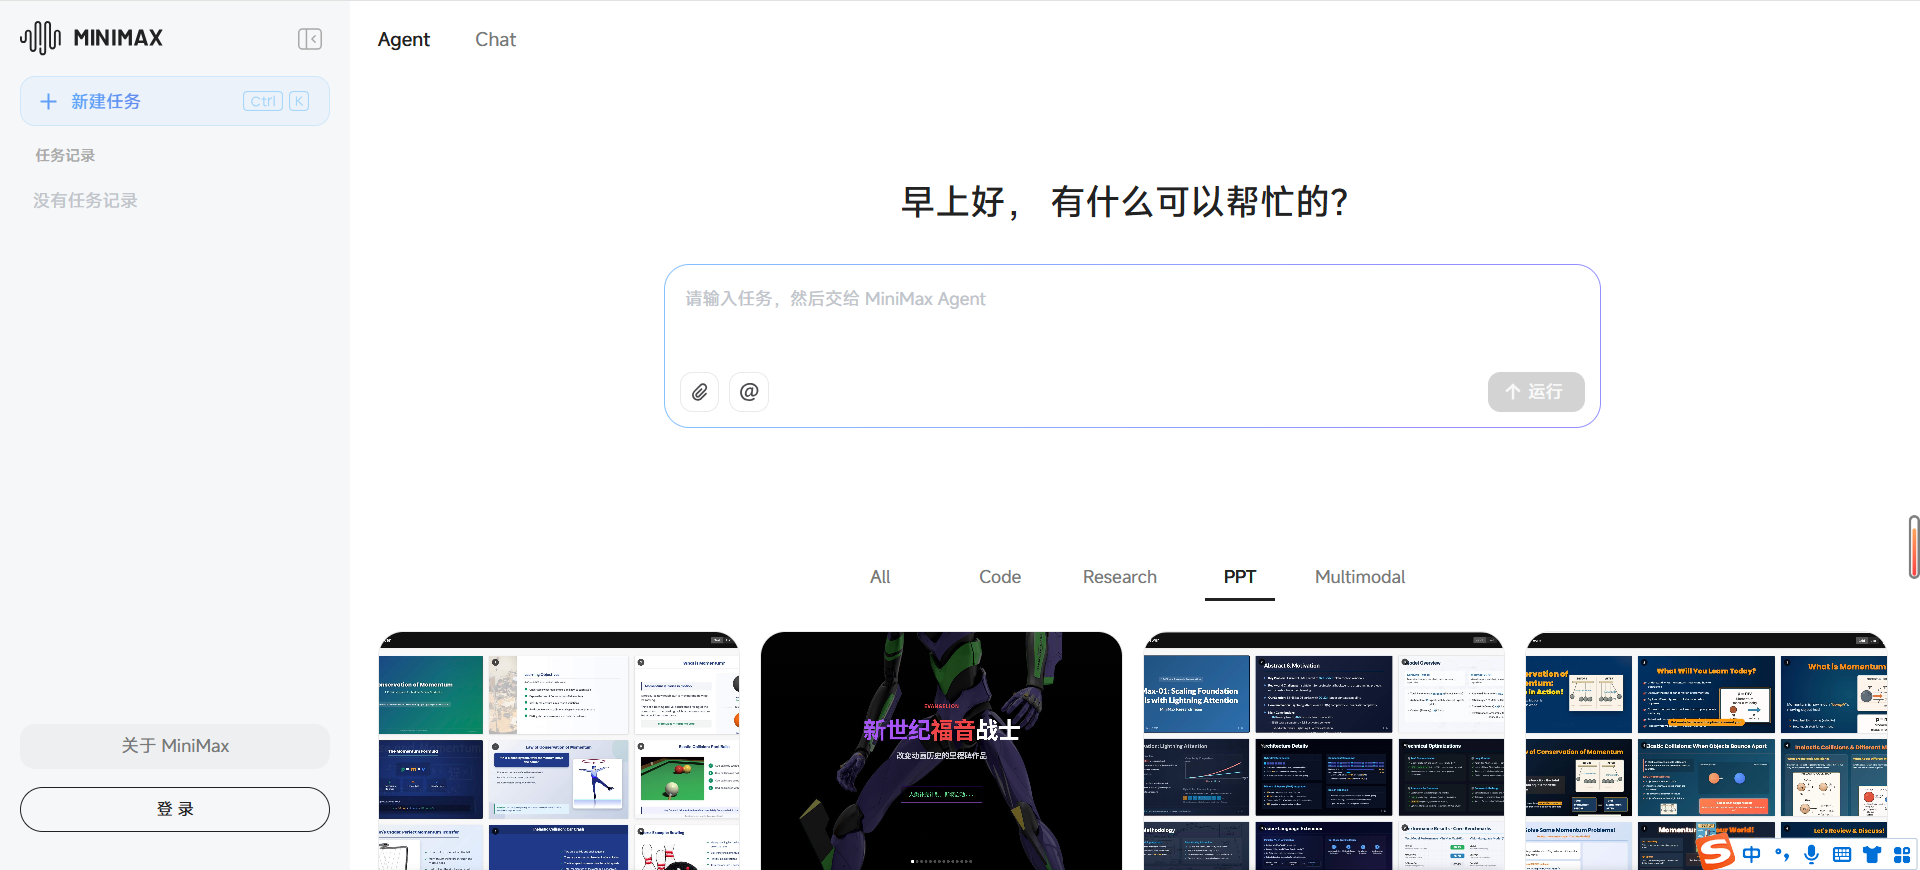The width and height of the screenshot is (1920, 870).
Task: Click the 早上好 greeting heading
Action: coord(1125,202)
